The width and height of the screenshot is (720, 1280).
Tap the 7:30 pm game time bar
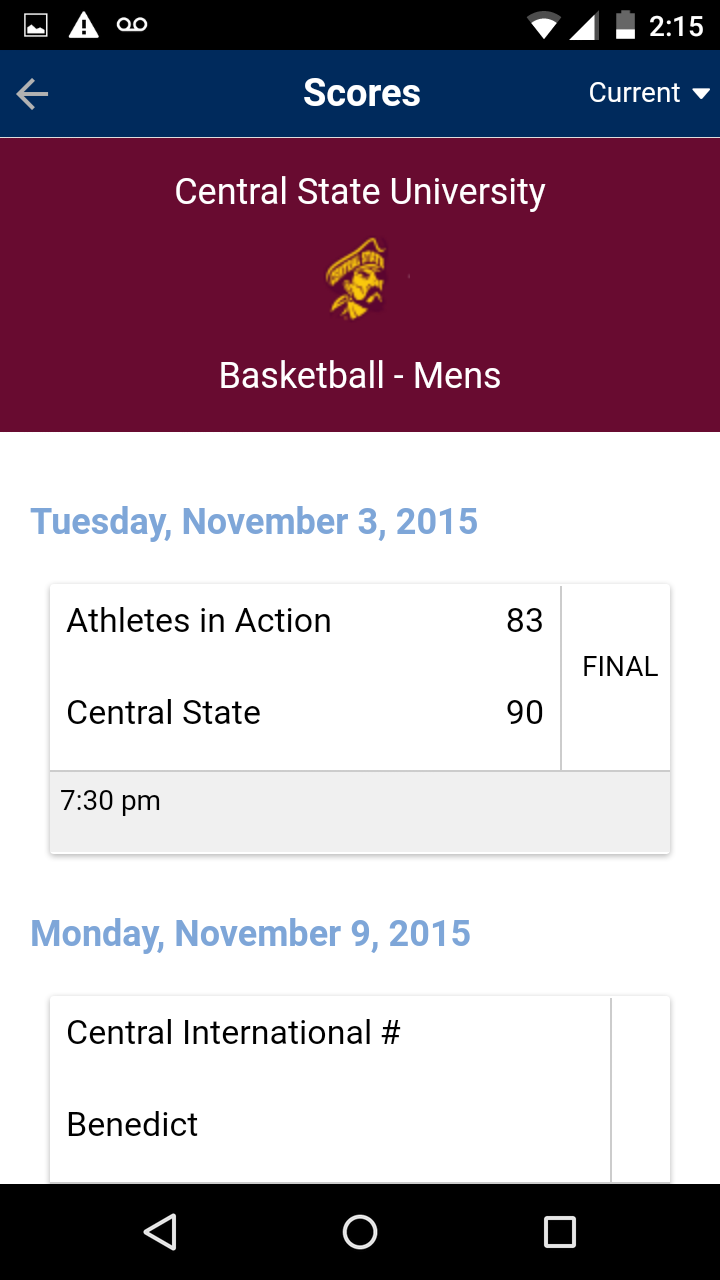360,811
